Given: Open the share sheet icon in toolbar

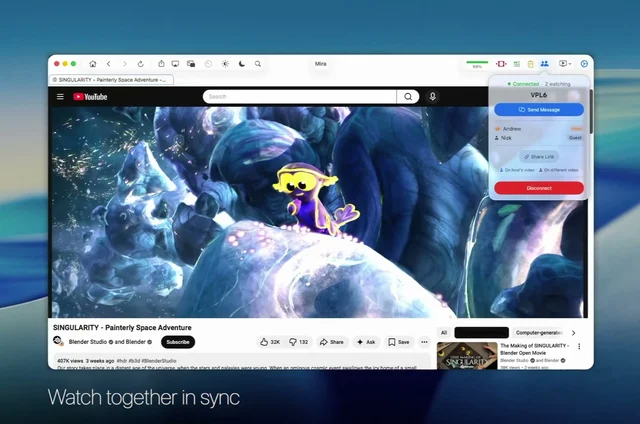Looking at the screenshot, I should click(161, 64).
